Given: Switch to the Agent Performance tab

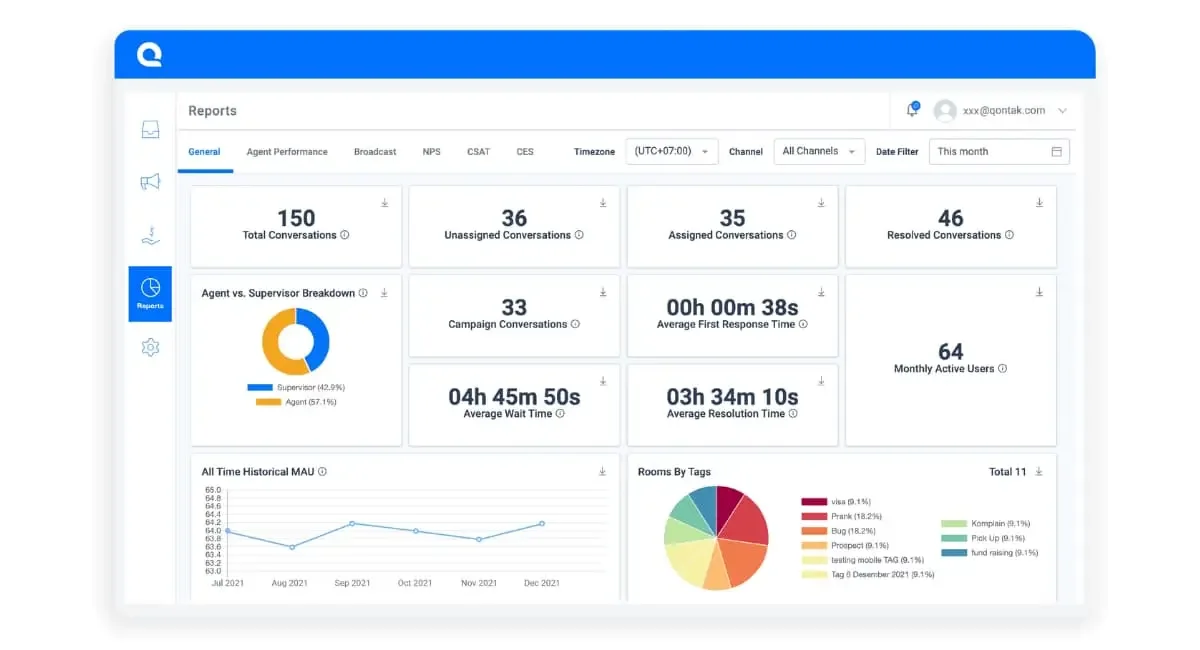Looking at the screenshot, I should (x=287, y=152).
